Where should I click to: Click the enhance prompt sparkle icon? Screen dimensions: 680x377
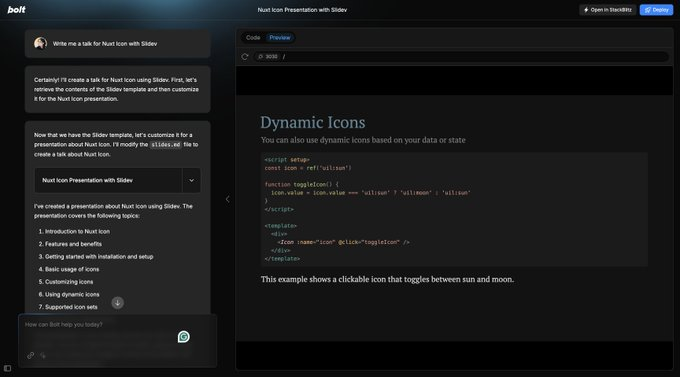pyautogui.click(x=43, y=355)
